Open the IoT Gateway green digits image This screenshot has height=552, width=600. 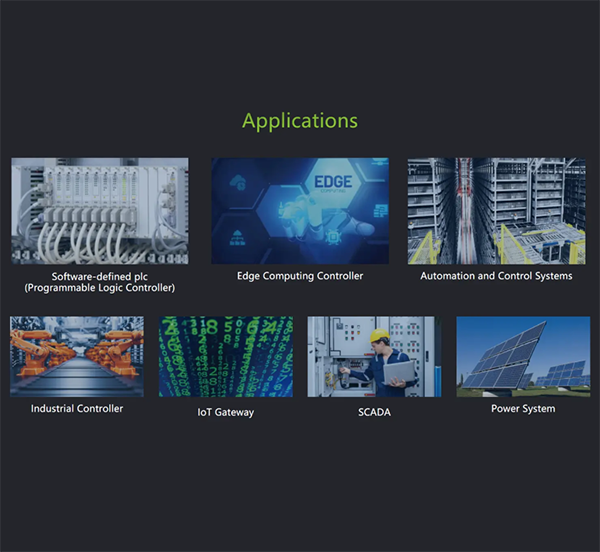pos(226,356)
